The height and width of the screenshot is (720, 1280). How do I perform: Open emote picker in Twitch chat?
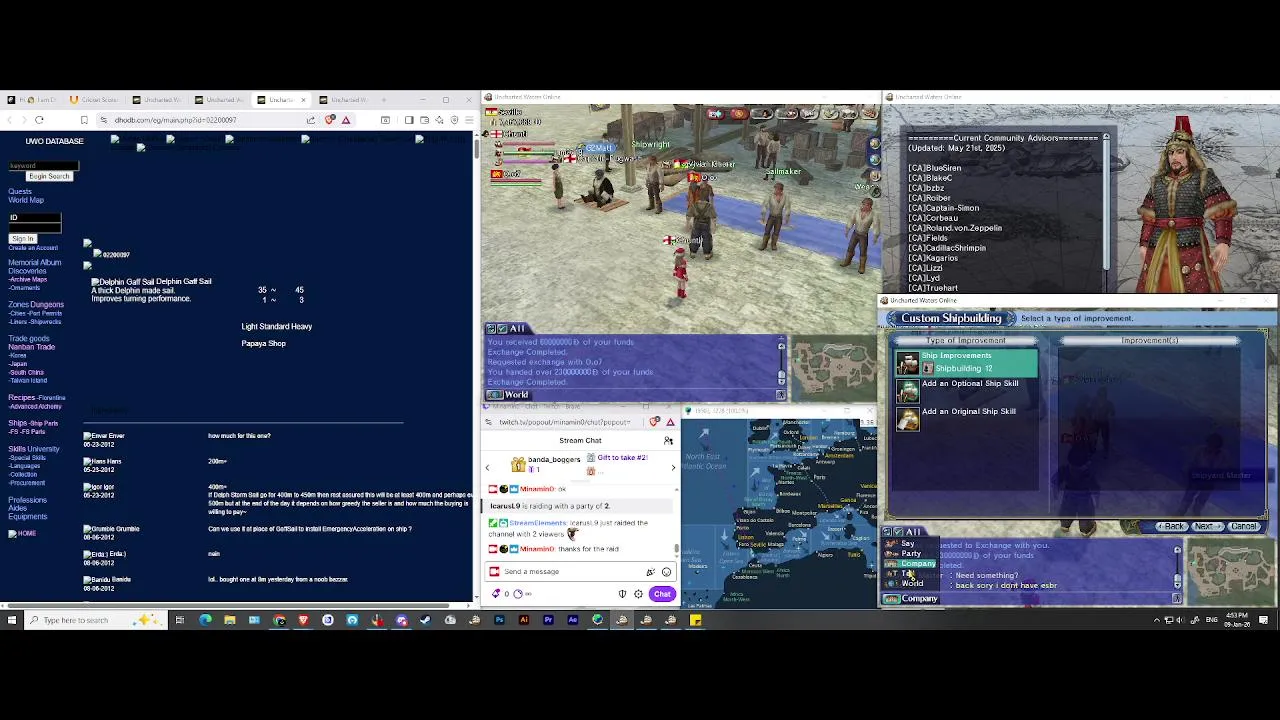coord(666,572)
